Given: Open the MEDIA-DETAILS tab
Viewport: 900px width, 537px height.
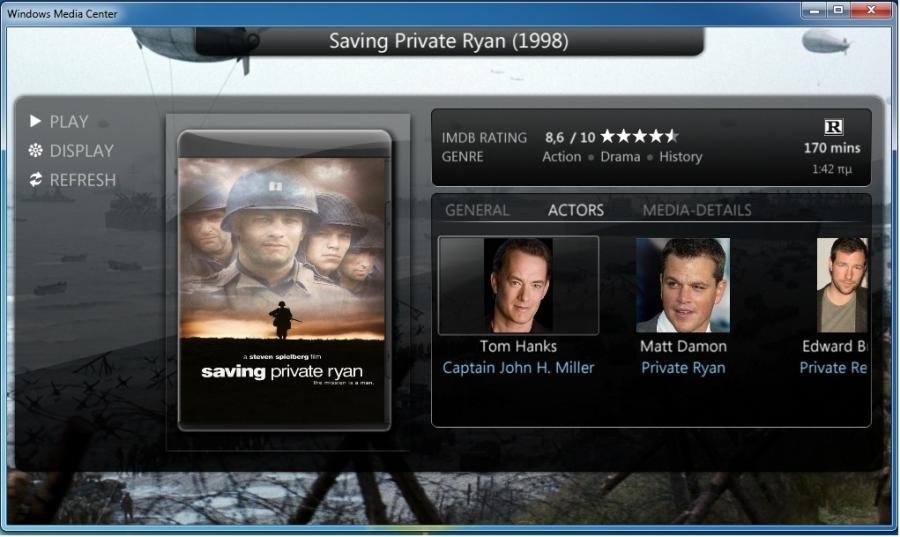Looking at the screenshot, I should click(x=697, y=210).
